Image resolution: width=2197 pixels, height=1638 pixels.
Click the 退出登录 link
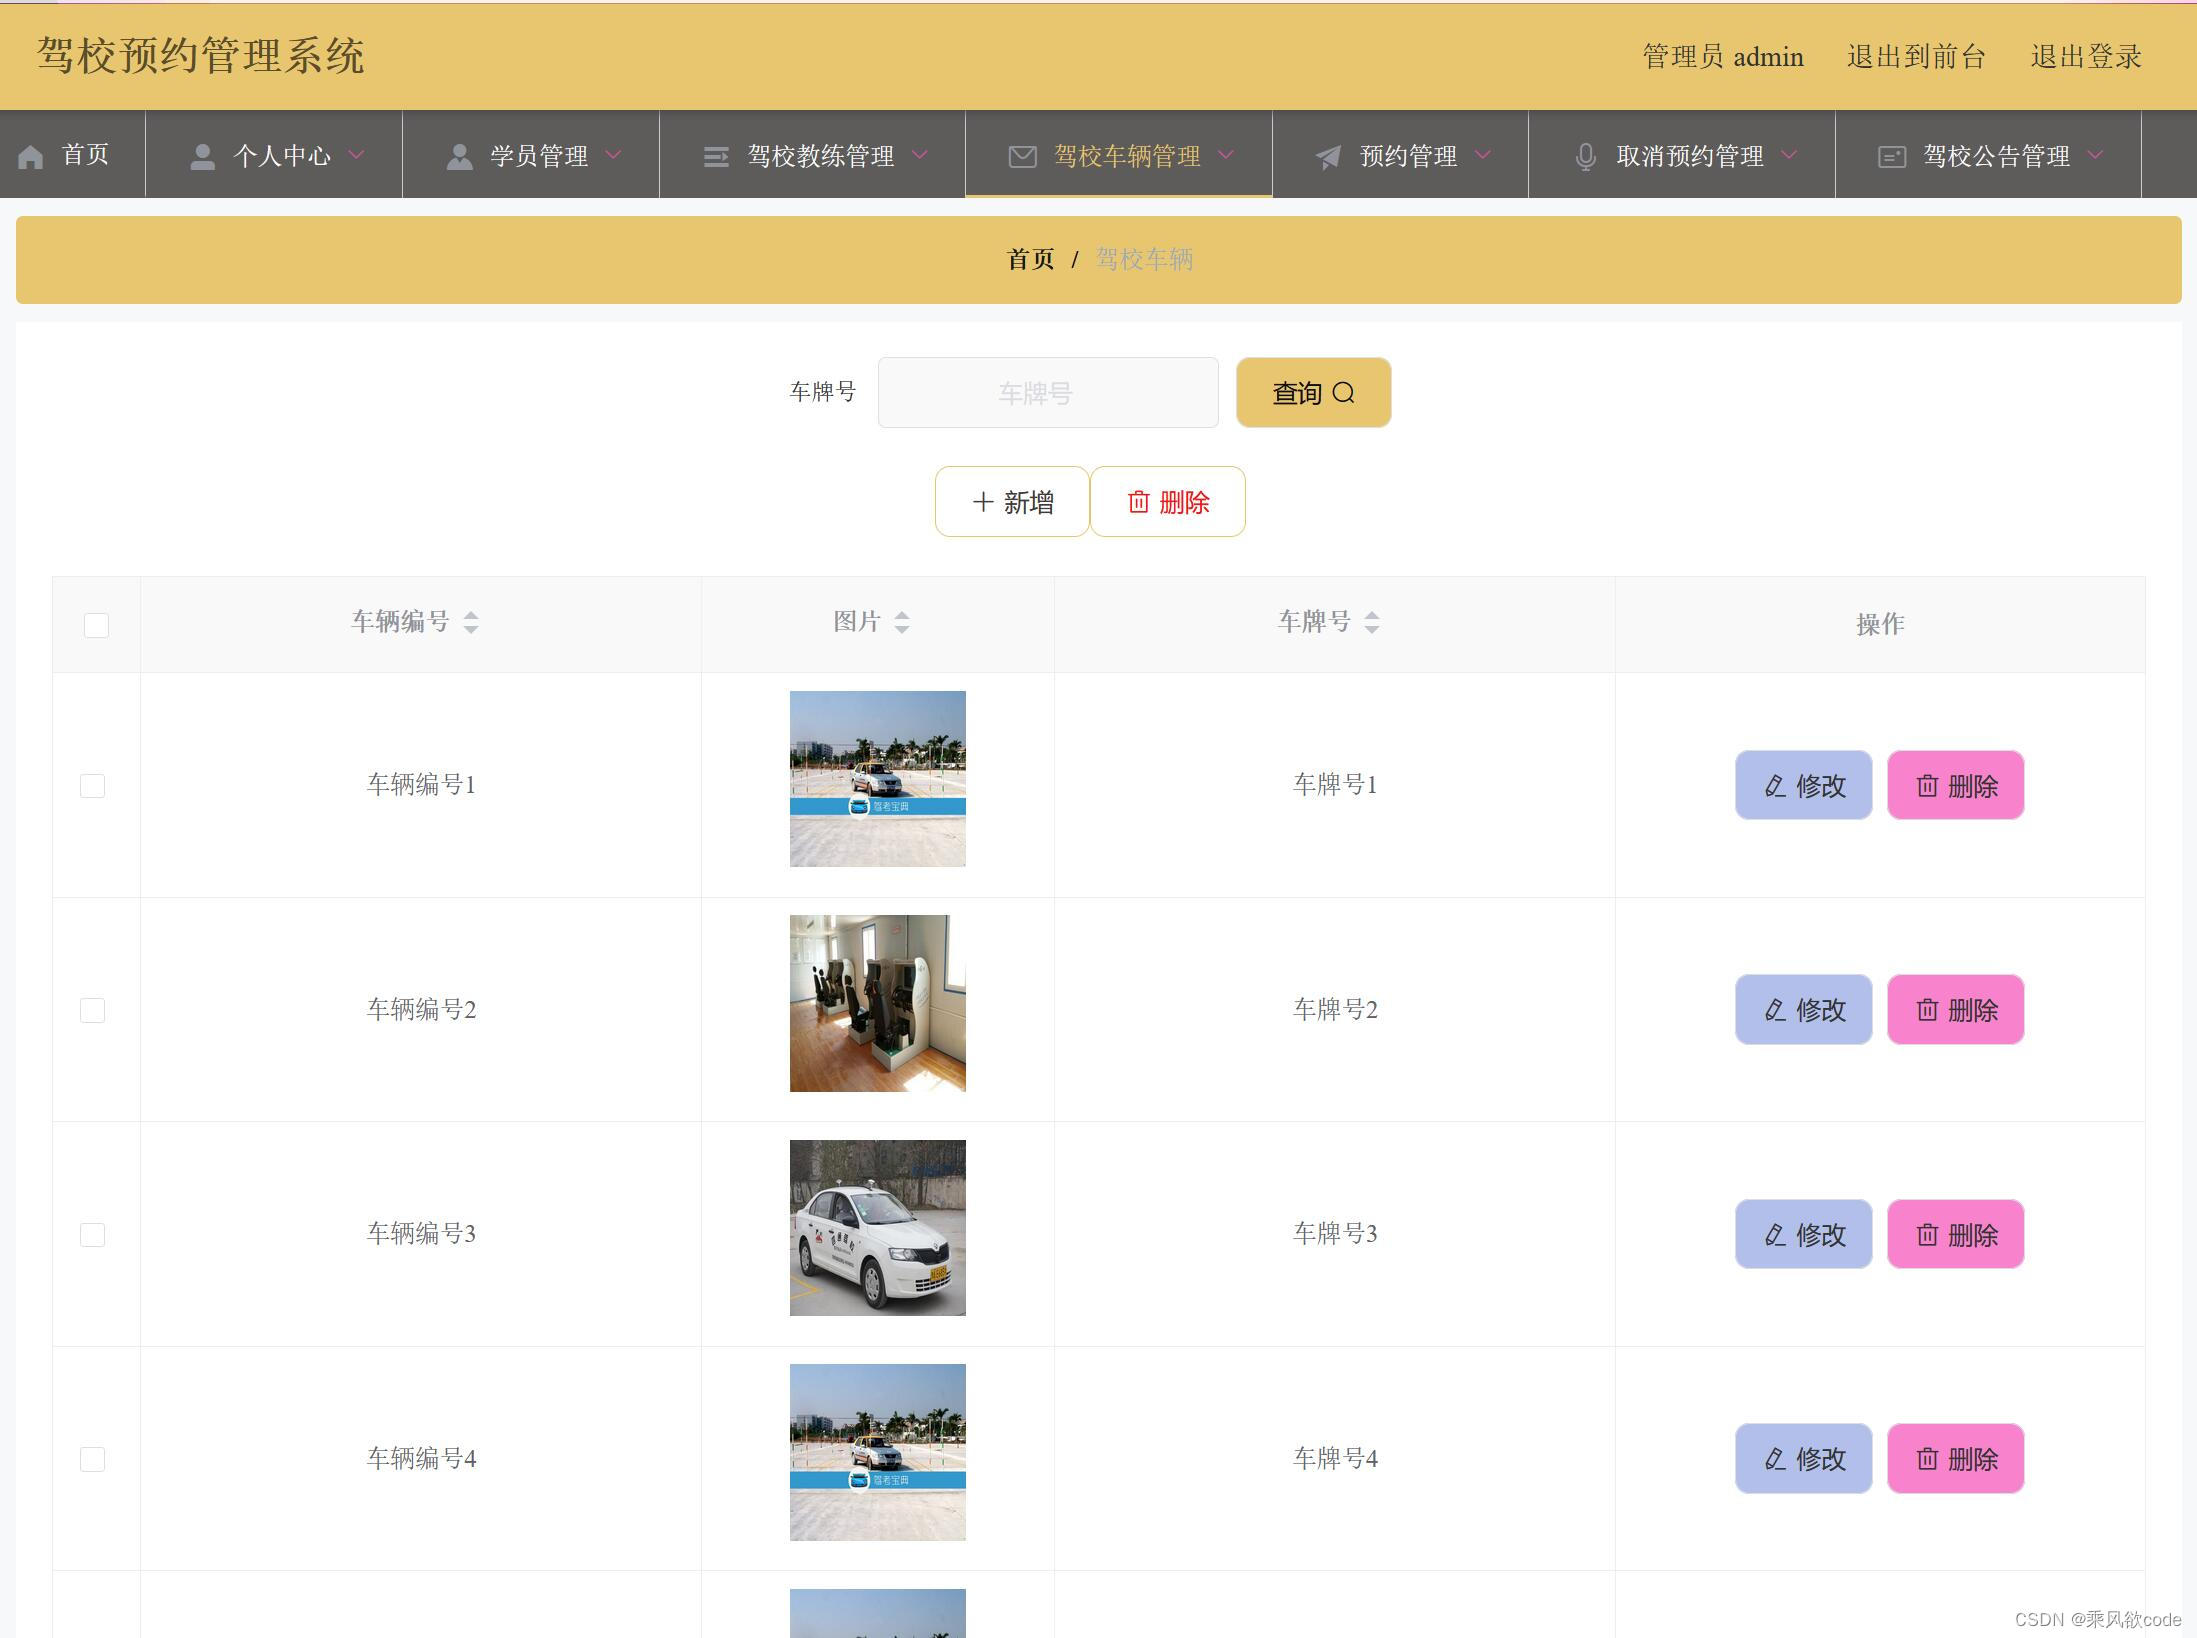tap(2086, 57)
